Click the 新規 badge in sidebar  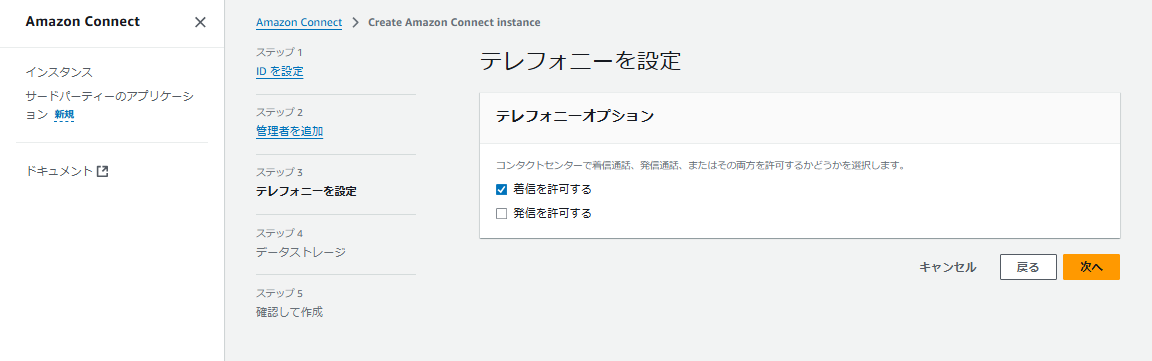click(64, 115)
